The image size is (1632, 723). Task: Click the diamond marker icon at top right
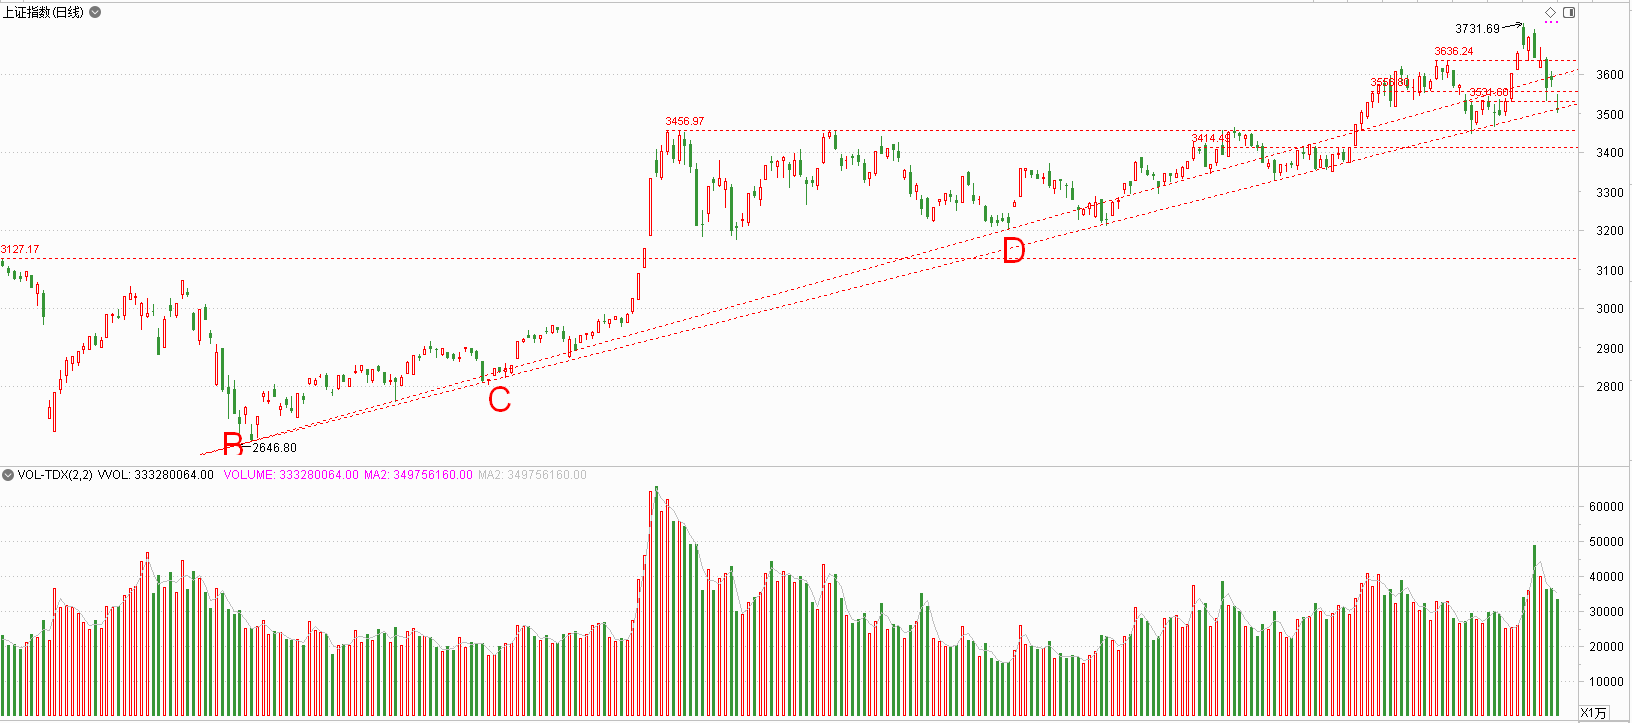(x=1550, y=12)
